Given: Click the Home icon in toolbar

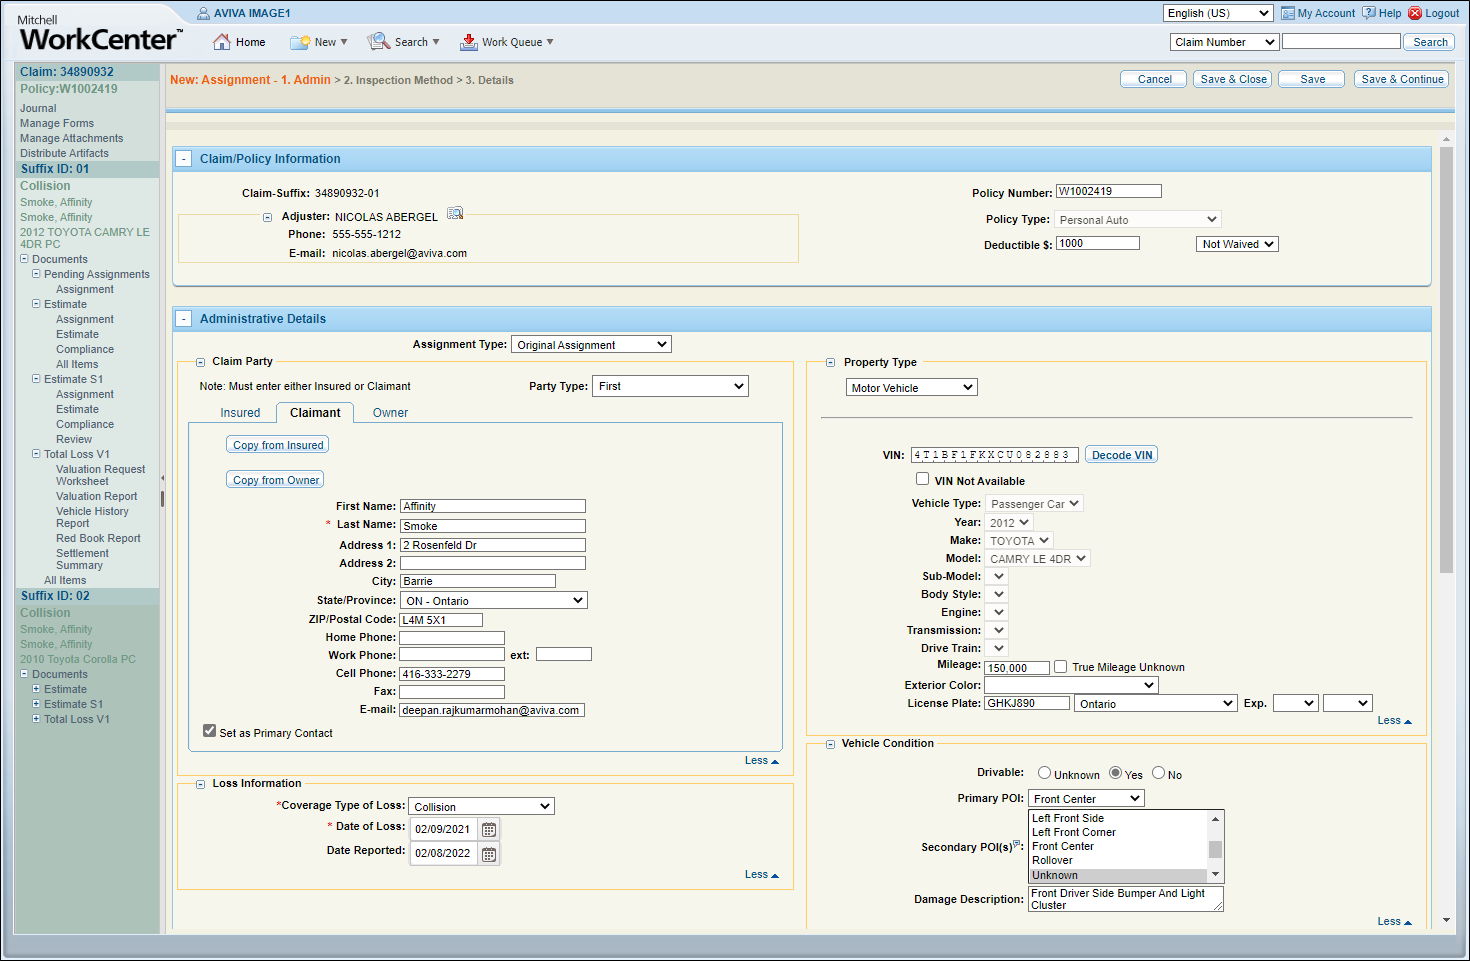Looking at the screenshot, I should coord(222,42).
